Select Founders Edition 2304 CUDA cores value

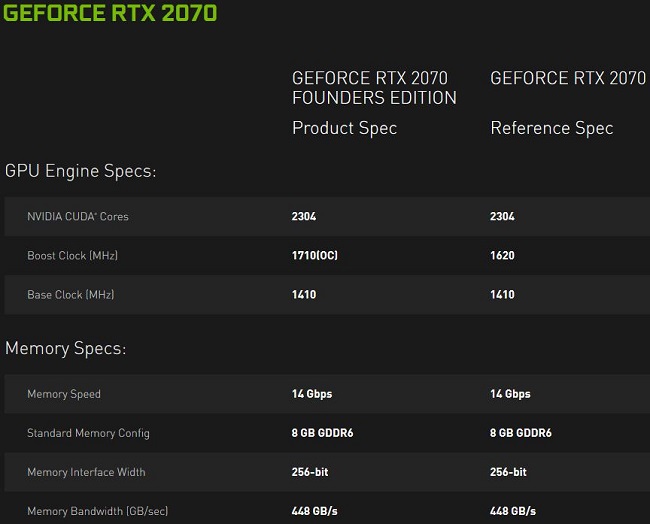(x=304, y=216)
